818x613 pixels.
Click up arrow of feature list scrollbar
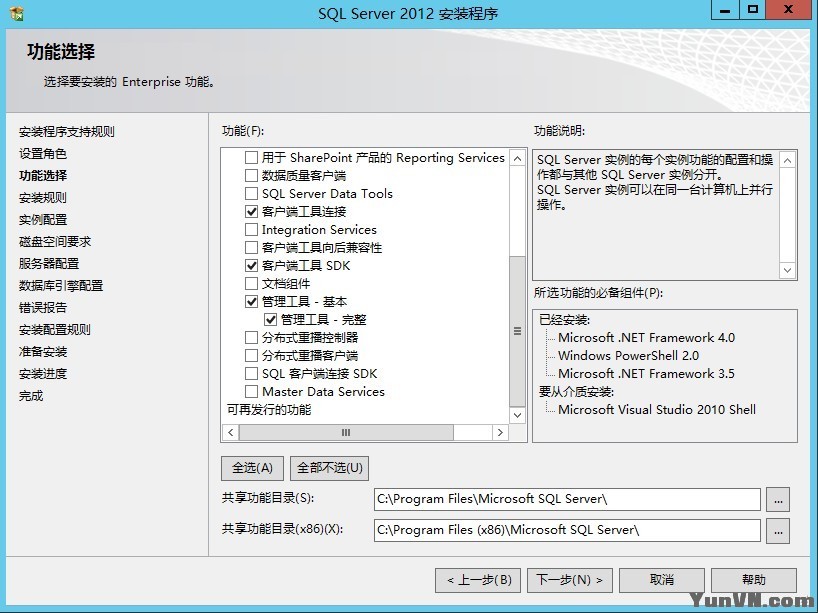[517, 158]
